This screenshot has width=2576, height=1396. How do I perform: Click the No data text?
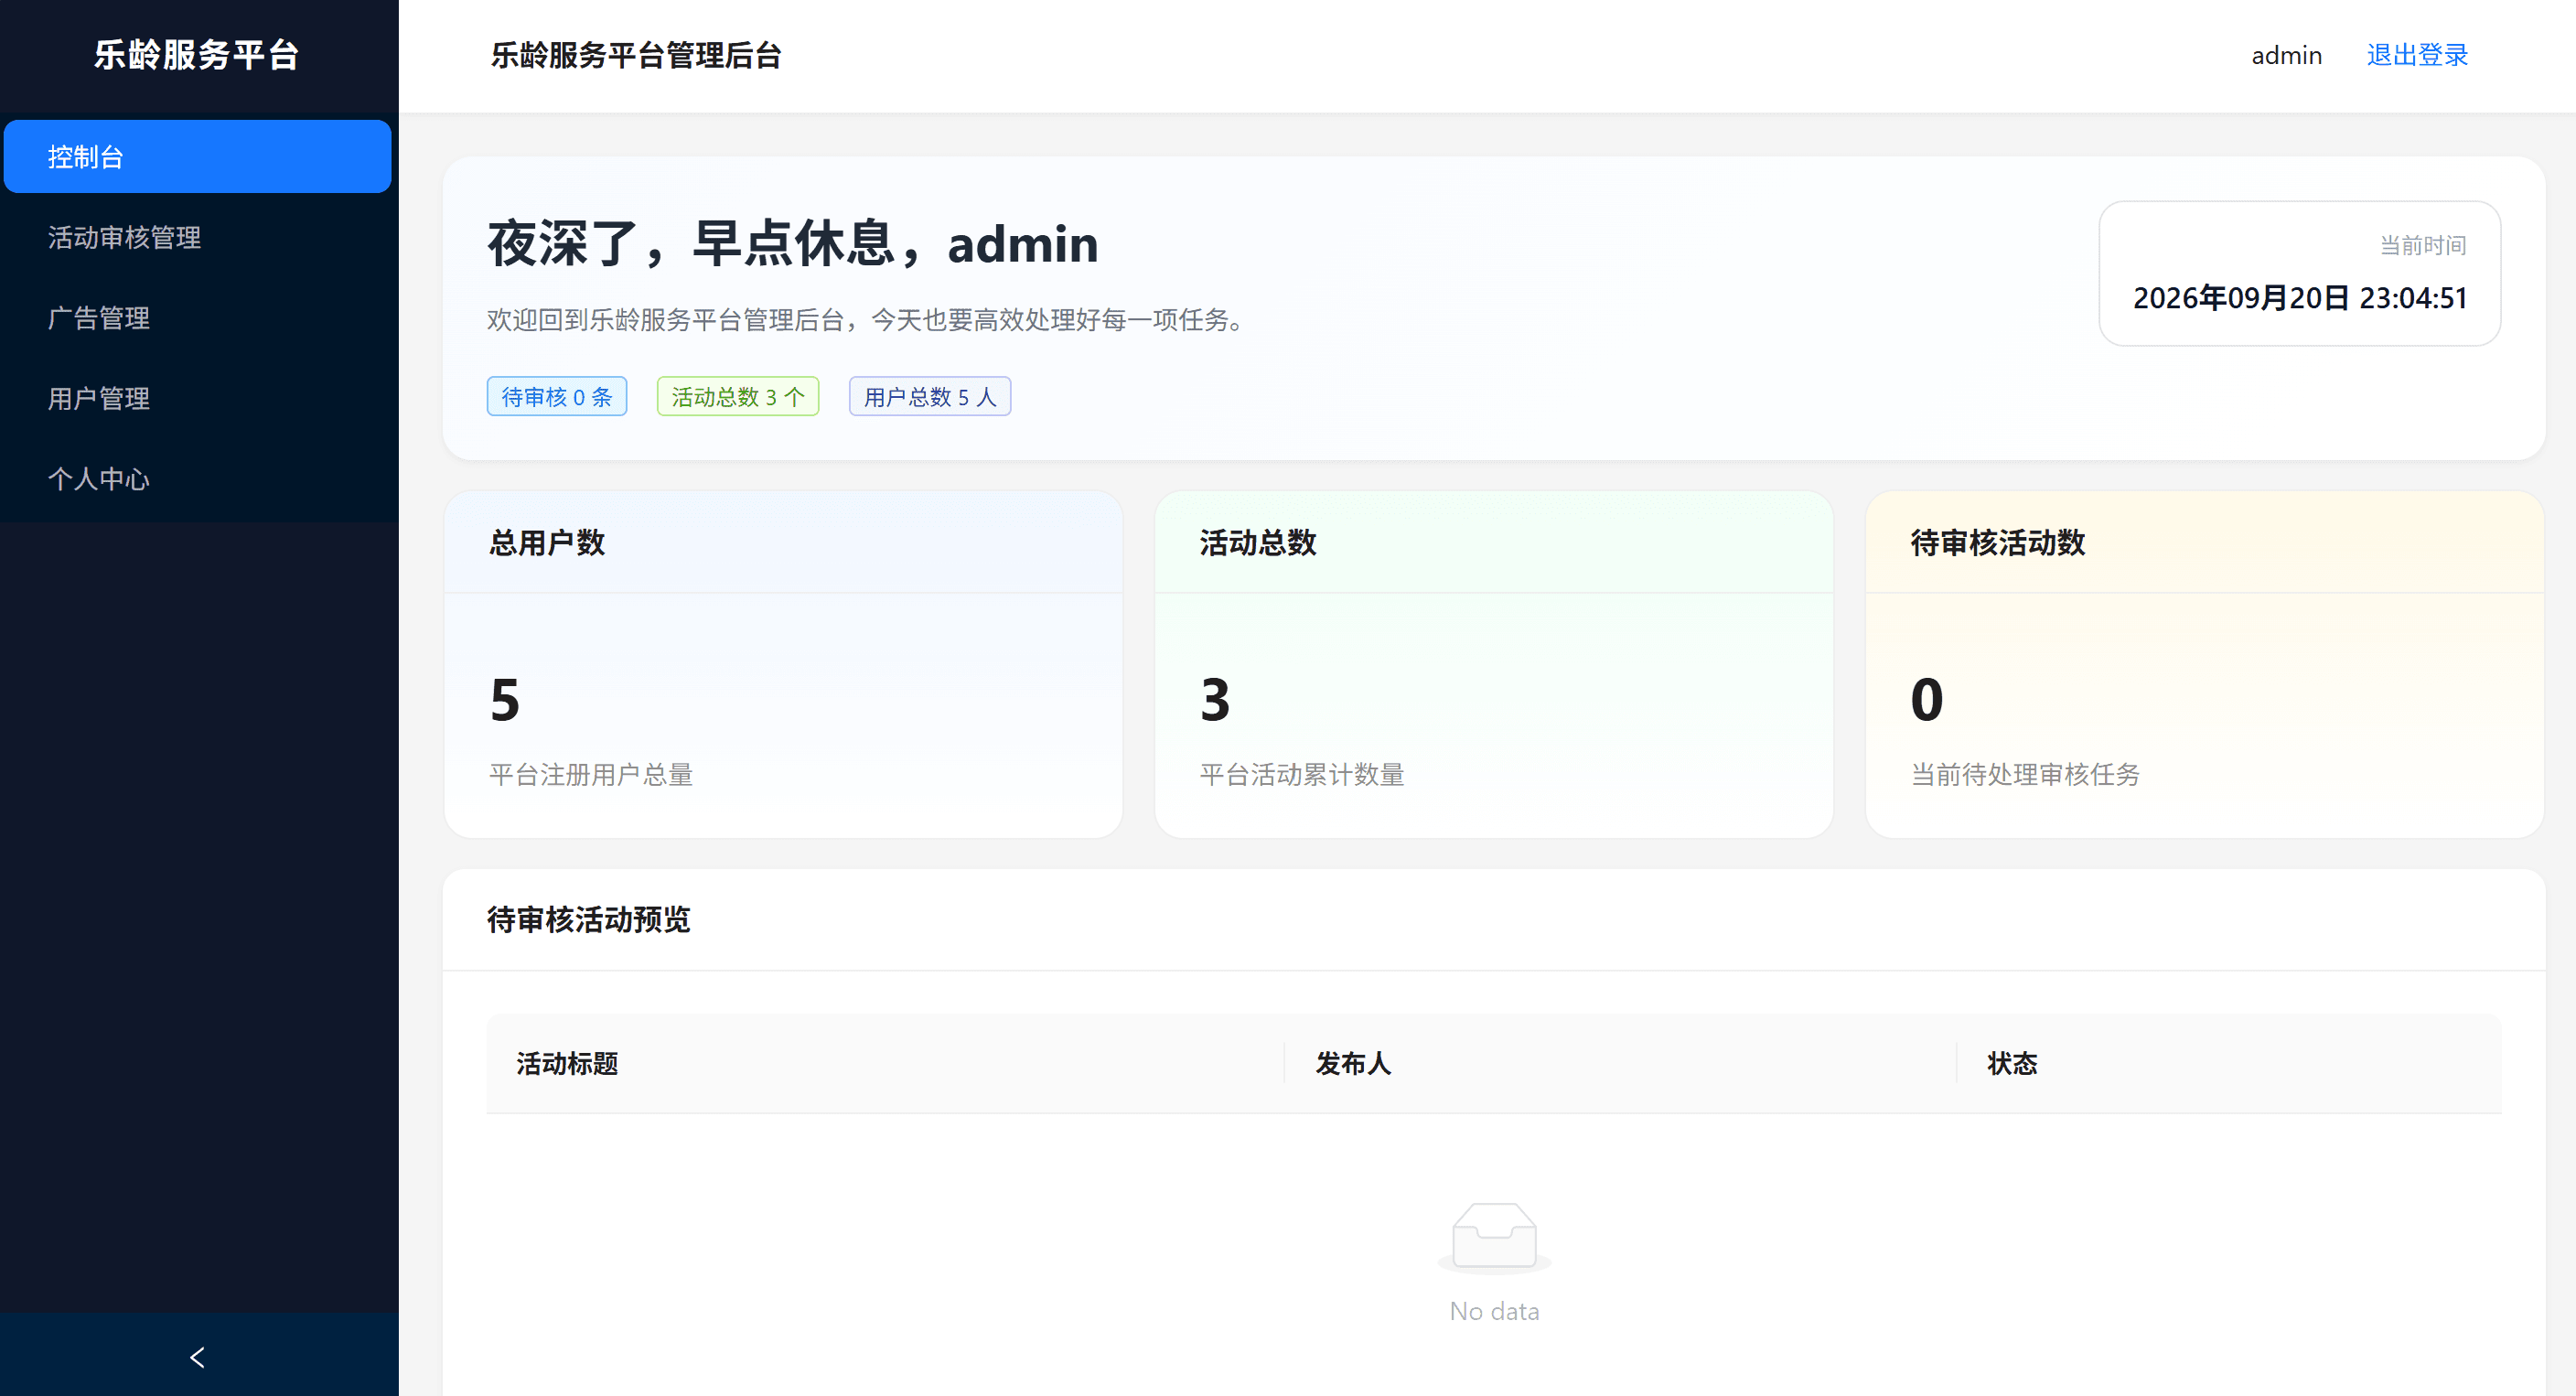pyautogui.click(x=1494, y=1311)
